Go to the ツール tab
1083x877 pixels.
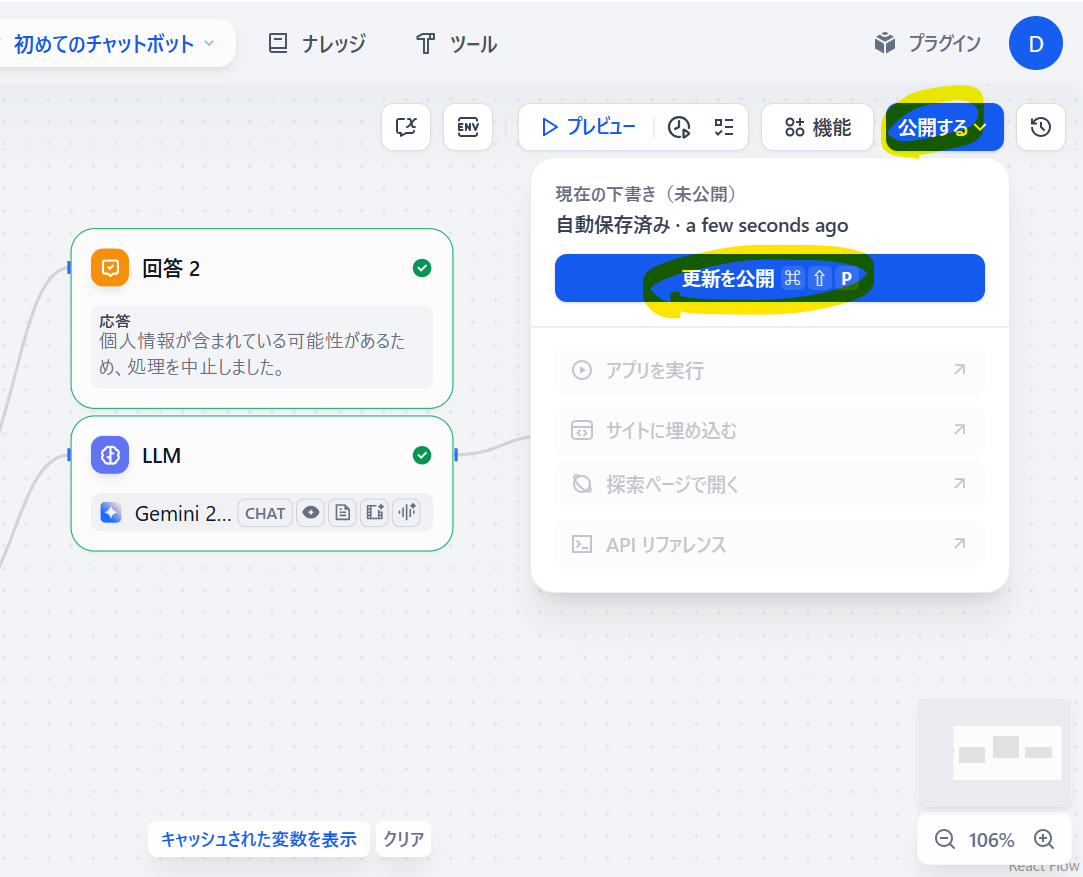457,44
